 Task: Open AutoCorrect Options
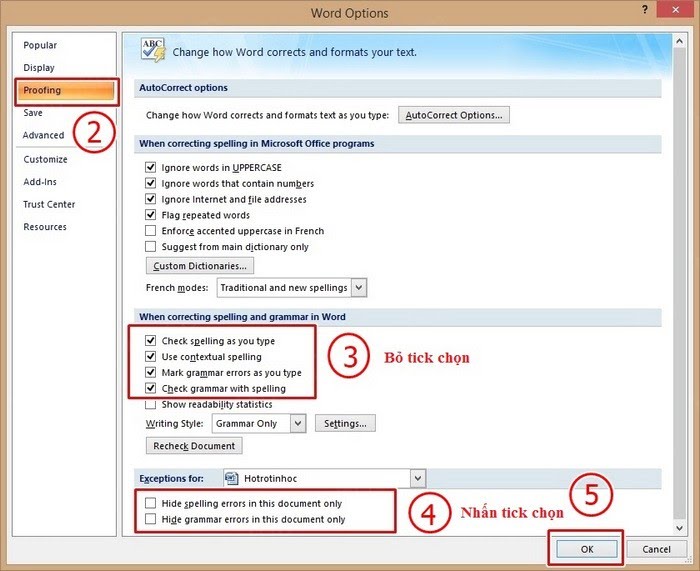(454, 115)
